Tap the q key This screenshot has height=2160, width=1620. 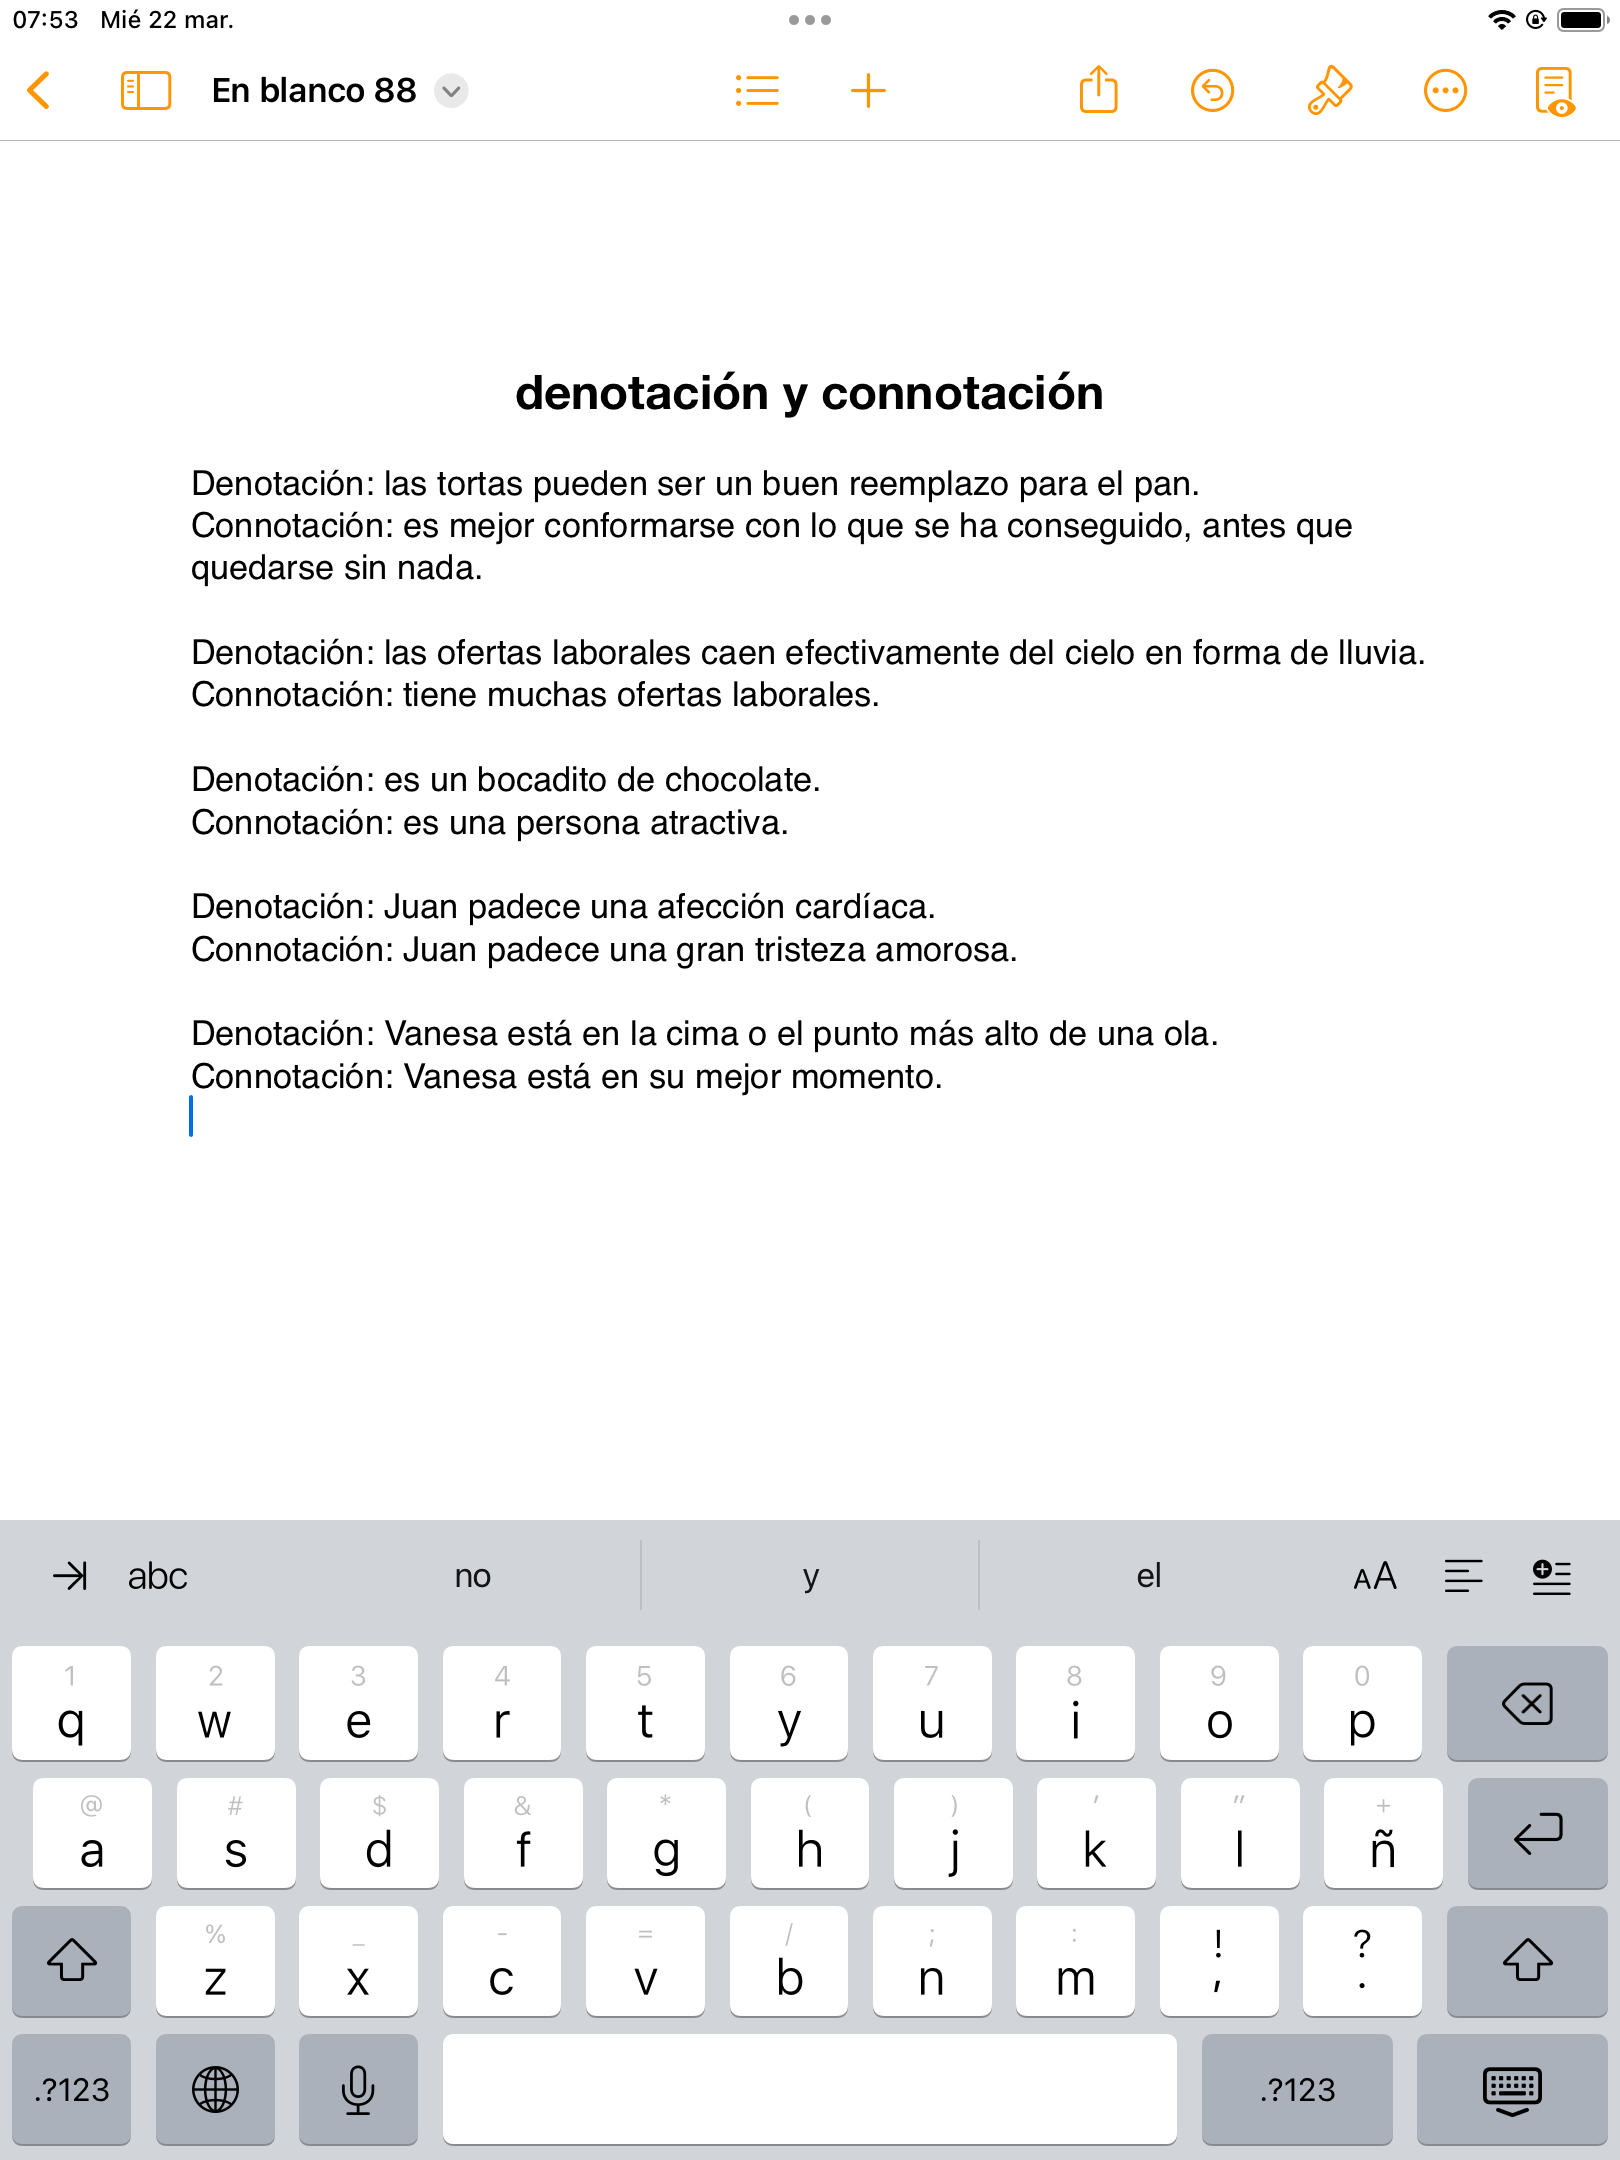(71, 1703)
